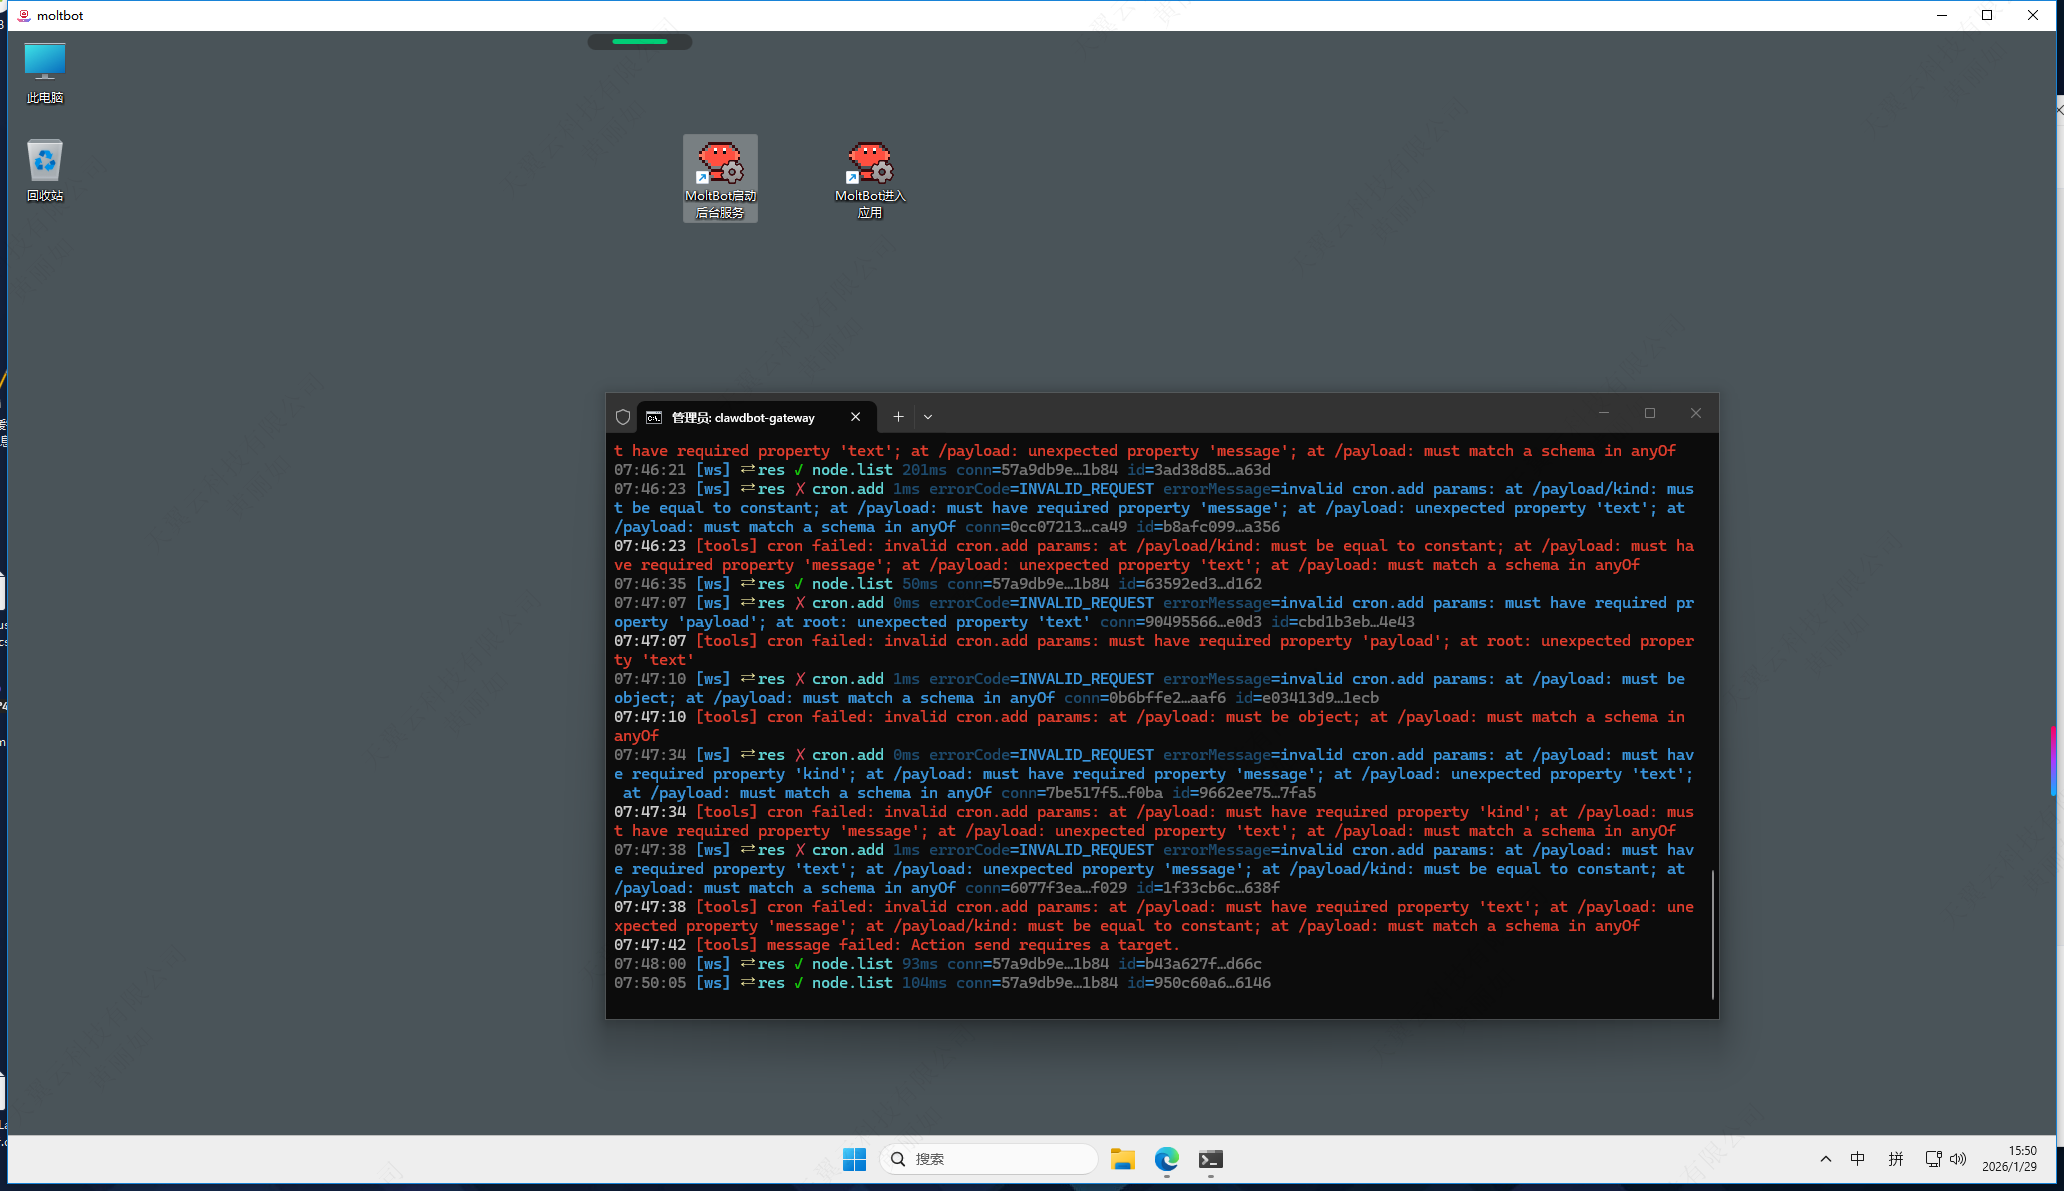Open the volume control in system tray

1958,1159
